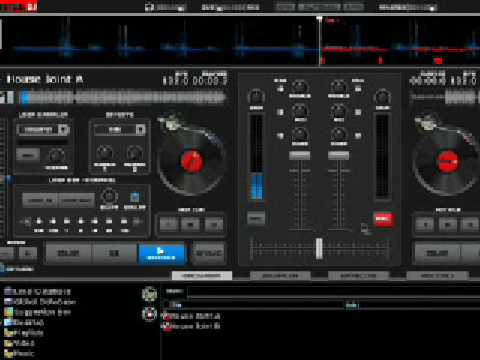Screen dimensions: 480x360
Task: Toggle left channel high kill button
Action: [x=280, y=88]
